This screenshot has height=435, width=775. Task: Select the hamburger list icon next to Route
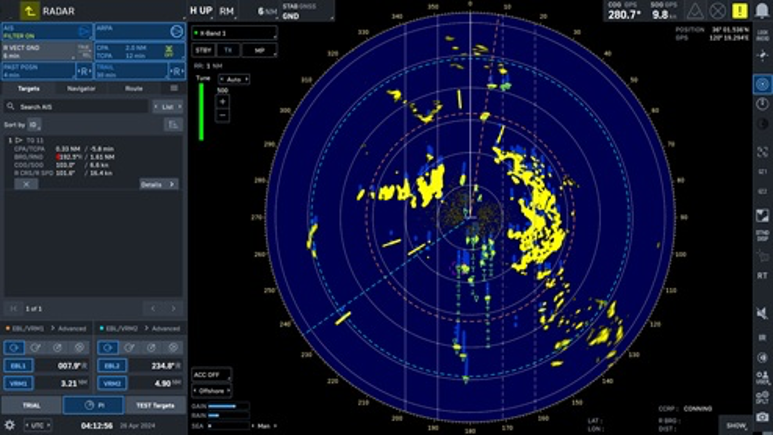(174, 88)
